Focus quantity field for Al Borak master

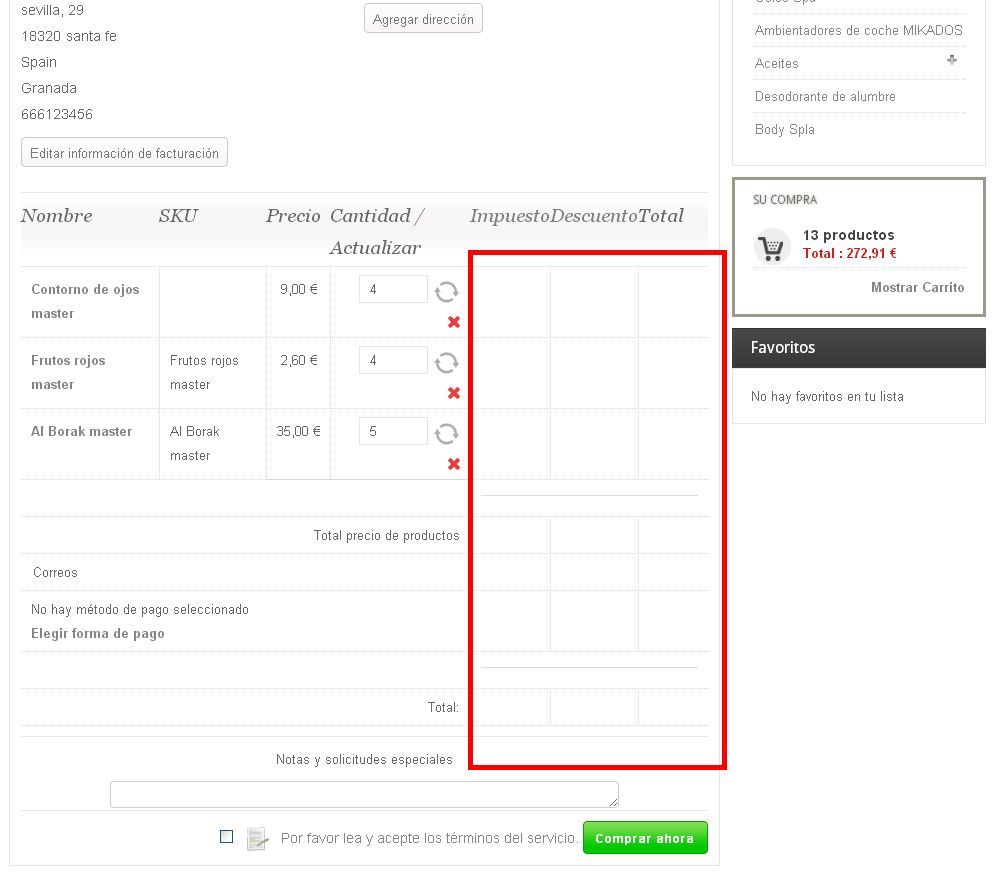click(393, 431)
